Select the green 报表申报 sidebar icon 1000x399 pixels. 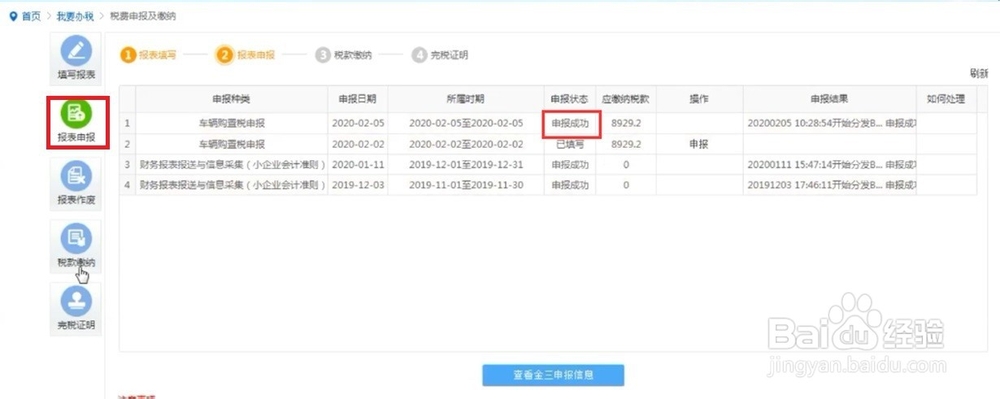77,122
